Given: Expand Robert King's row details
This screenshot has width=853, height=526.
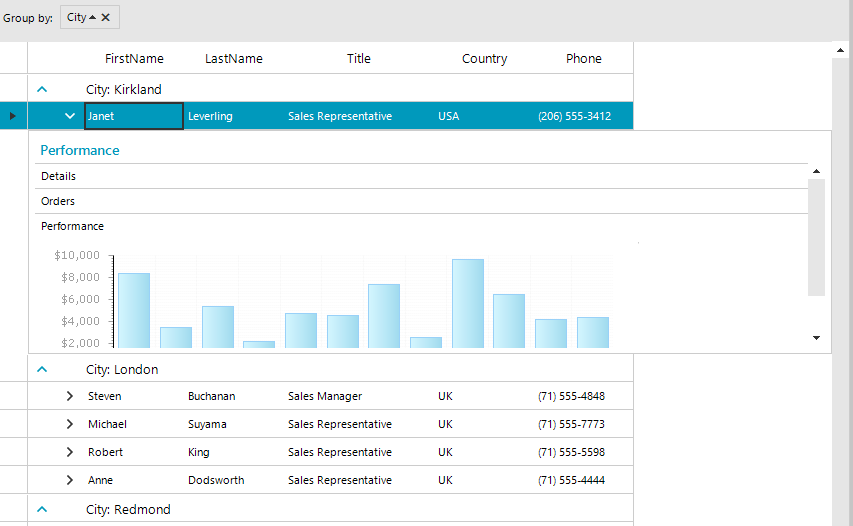Looking at the screenshot, I should tap(70, 452).
